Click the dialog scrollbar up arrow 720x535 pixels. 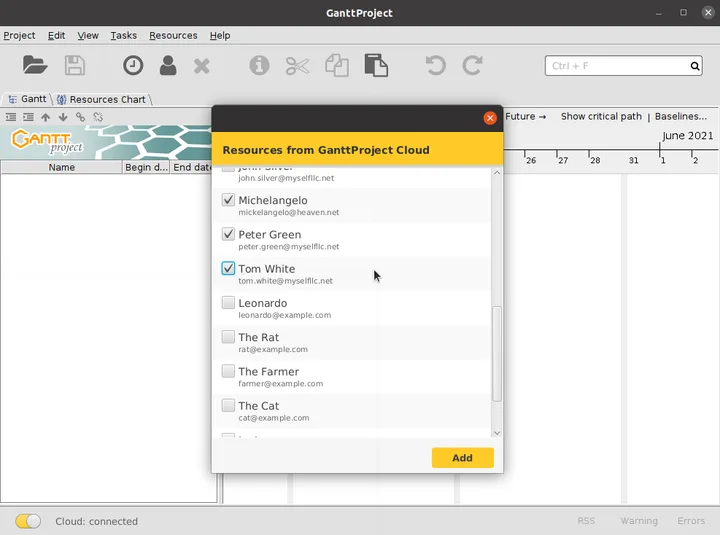click(x=496, y=173)
